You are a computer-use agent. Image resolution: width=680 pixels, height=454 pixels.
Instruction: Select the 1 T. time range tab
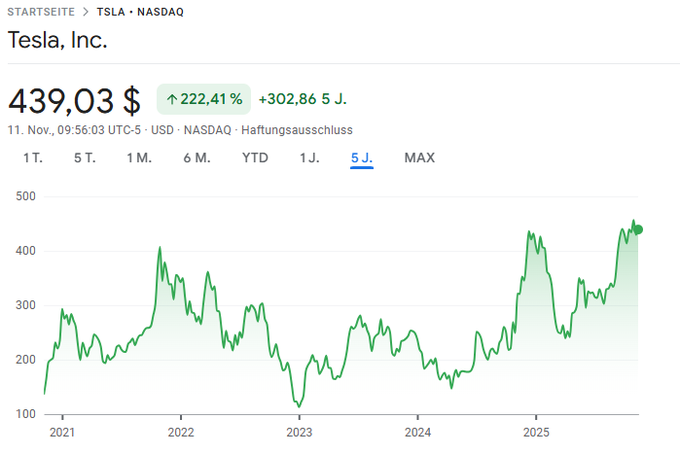(33, 158)
